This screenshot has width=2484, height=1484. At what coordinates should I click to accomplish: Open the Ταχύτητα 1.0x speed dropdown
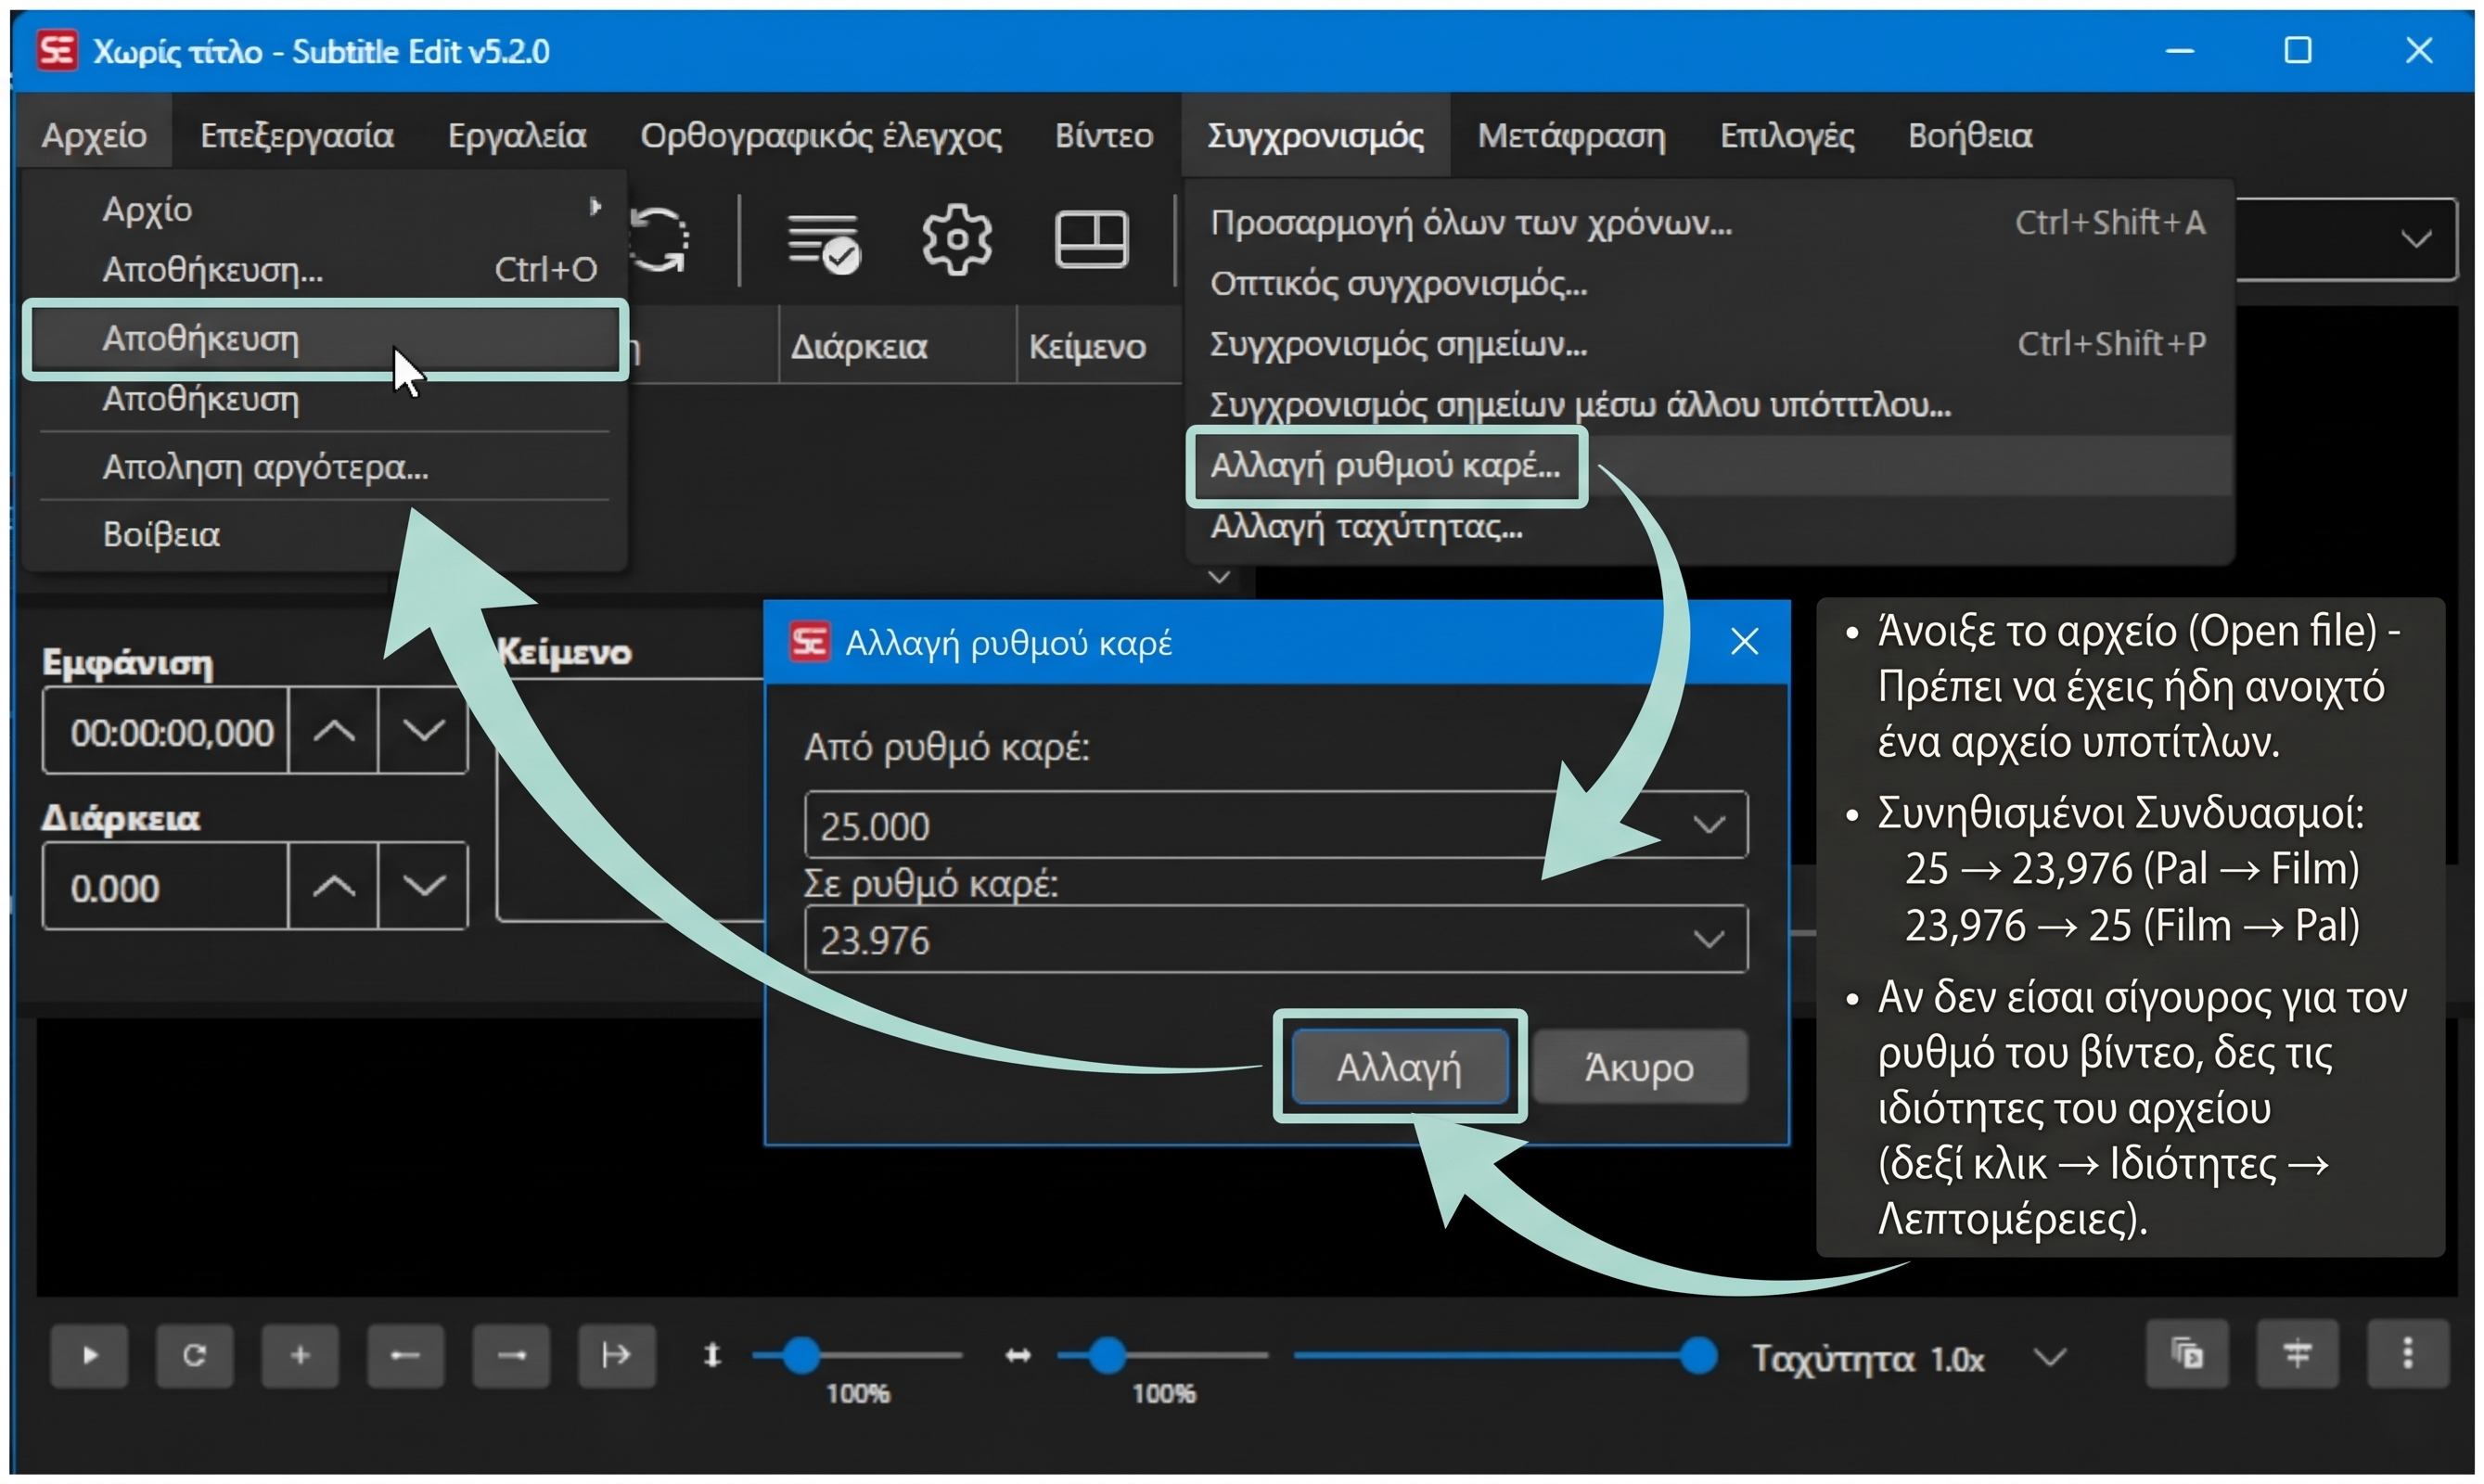click(x=2050, y=1357)
